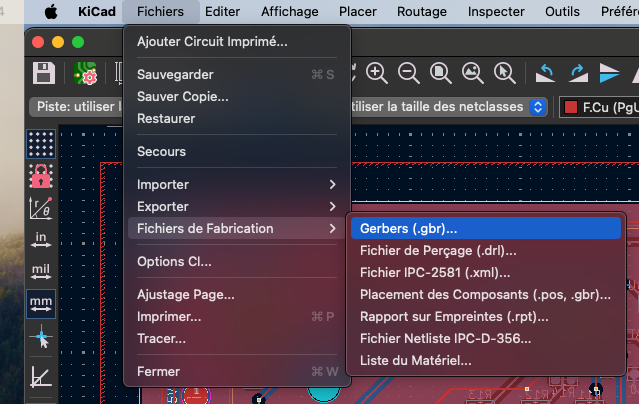This screenshot has height=404, width=639.
Task: Toggle the pink padlock lock icon
Action: (41, 176)
